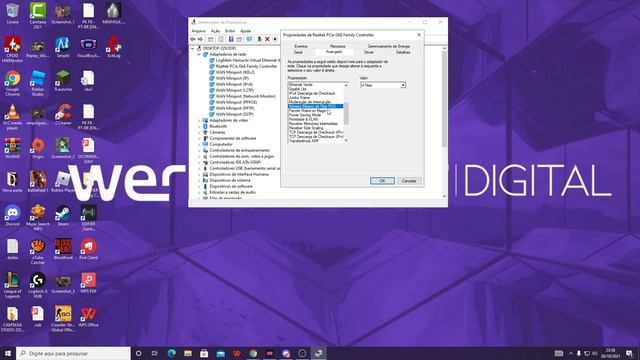Select Jumbo Frame in property list
Screen dimensions: 640x360
pyautogui.click(x=299, y=98)
